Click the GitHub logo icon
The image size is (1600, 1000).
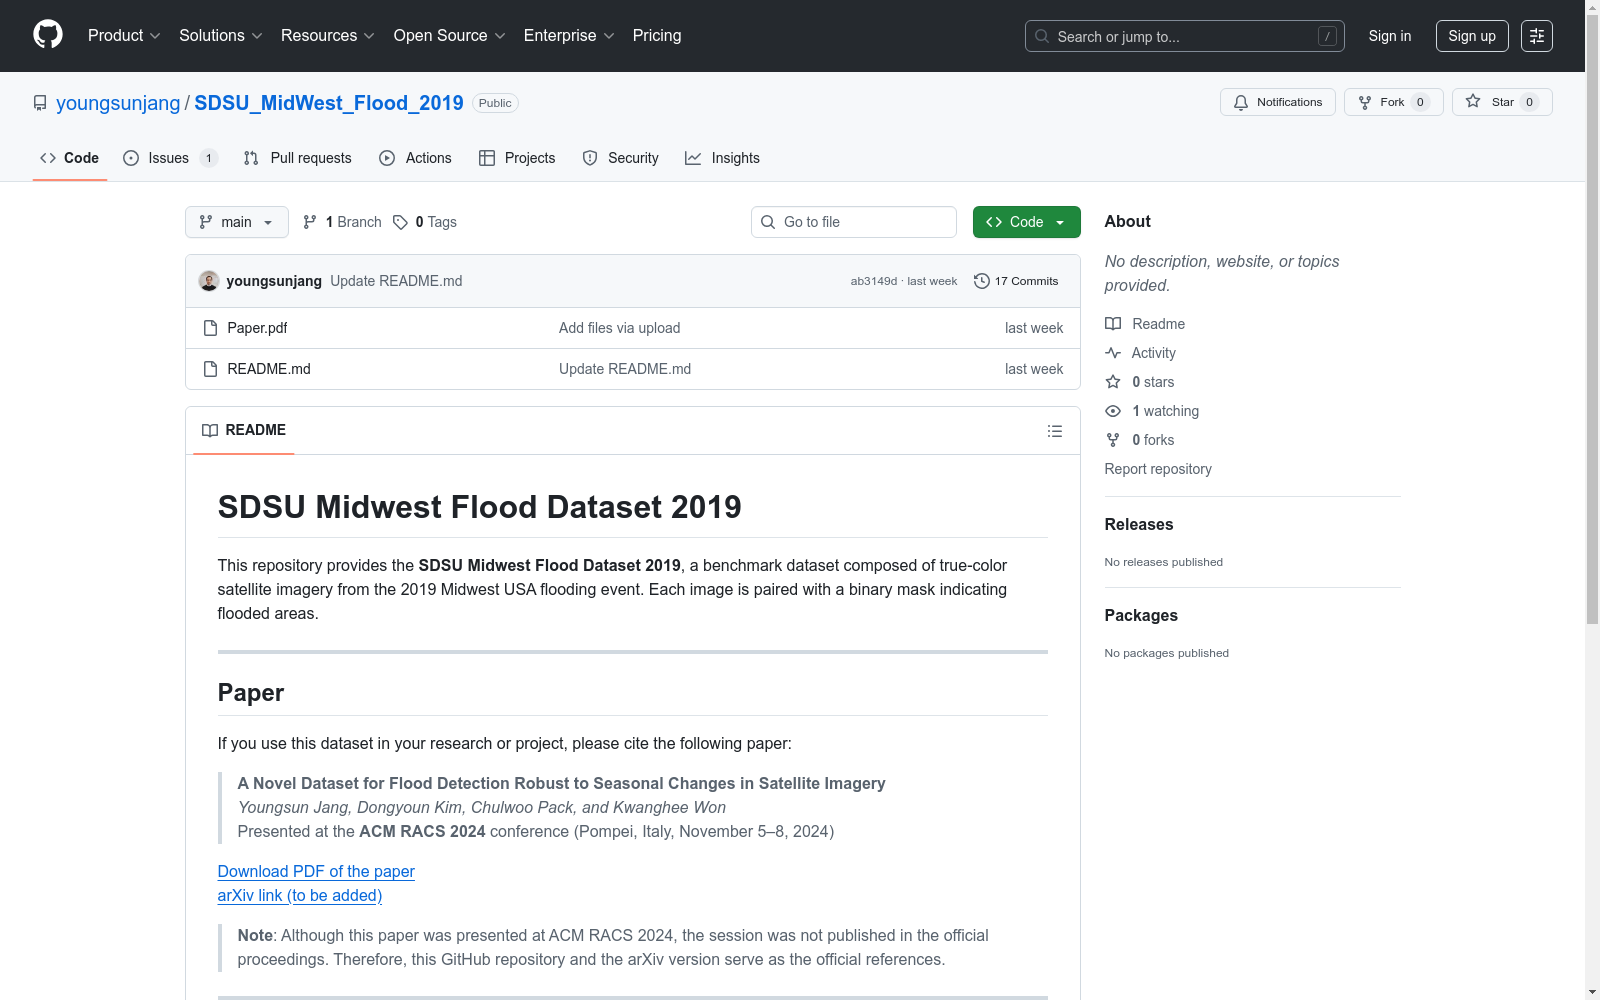(x=48, y=35)
